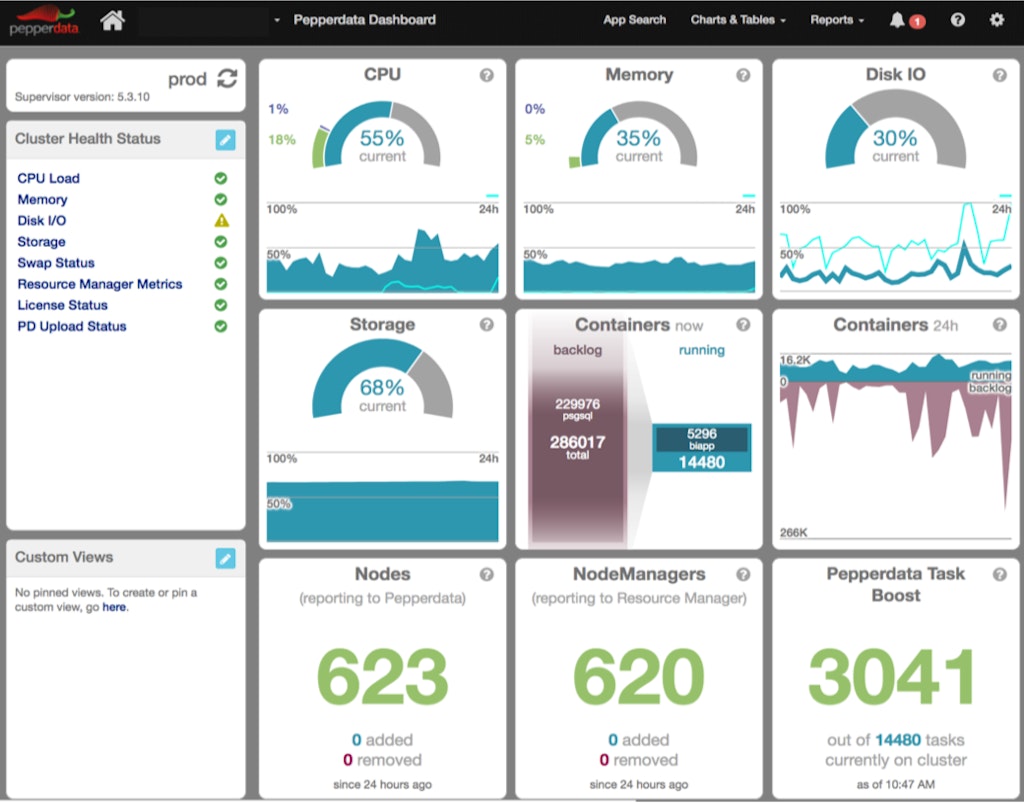Open the cluster selector dropdown arrow
The image size is (1024, 805).
tap(277, 20)
